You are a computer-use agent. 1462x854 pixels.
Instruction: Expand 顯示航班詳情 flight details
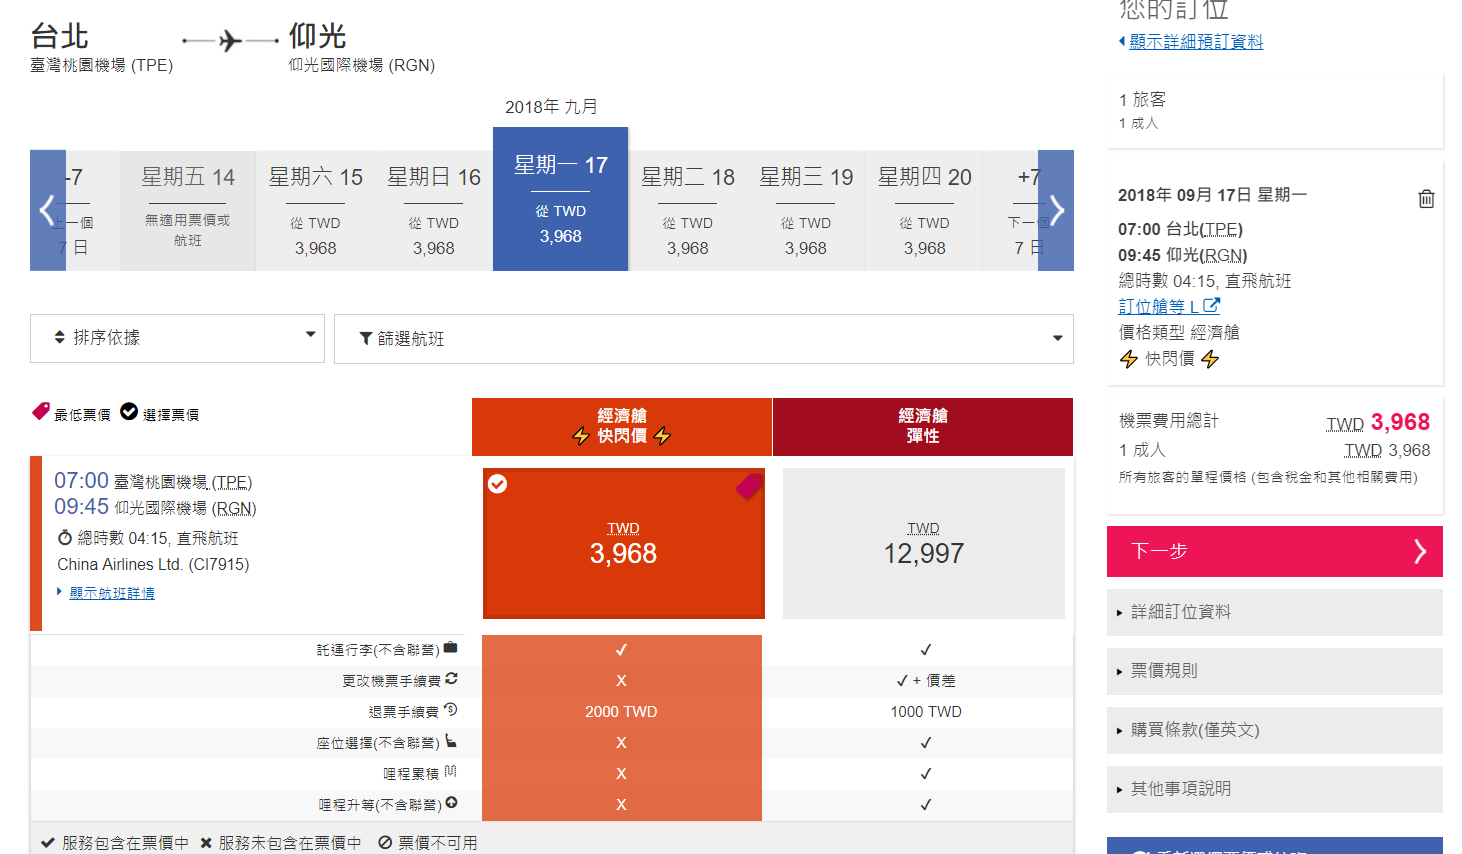pyautogui.click(x=112, y=593)
